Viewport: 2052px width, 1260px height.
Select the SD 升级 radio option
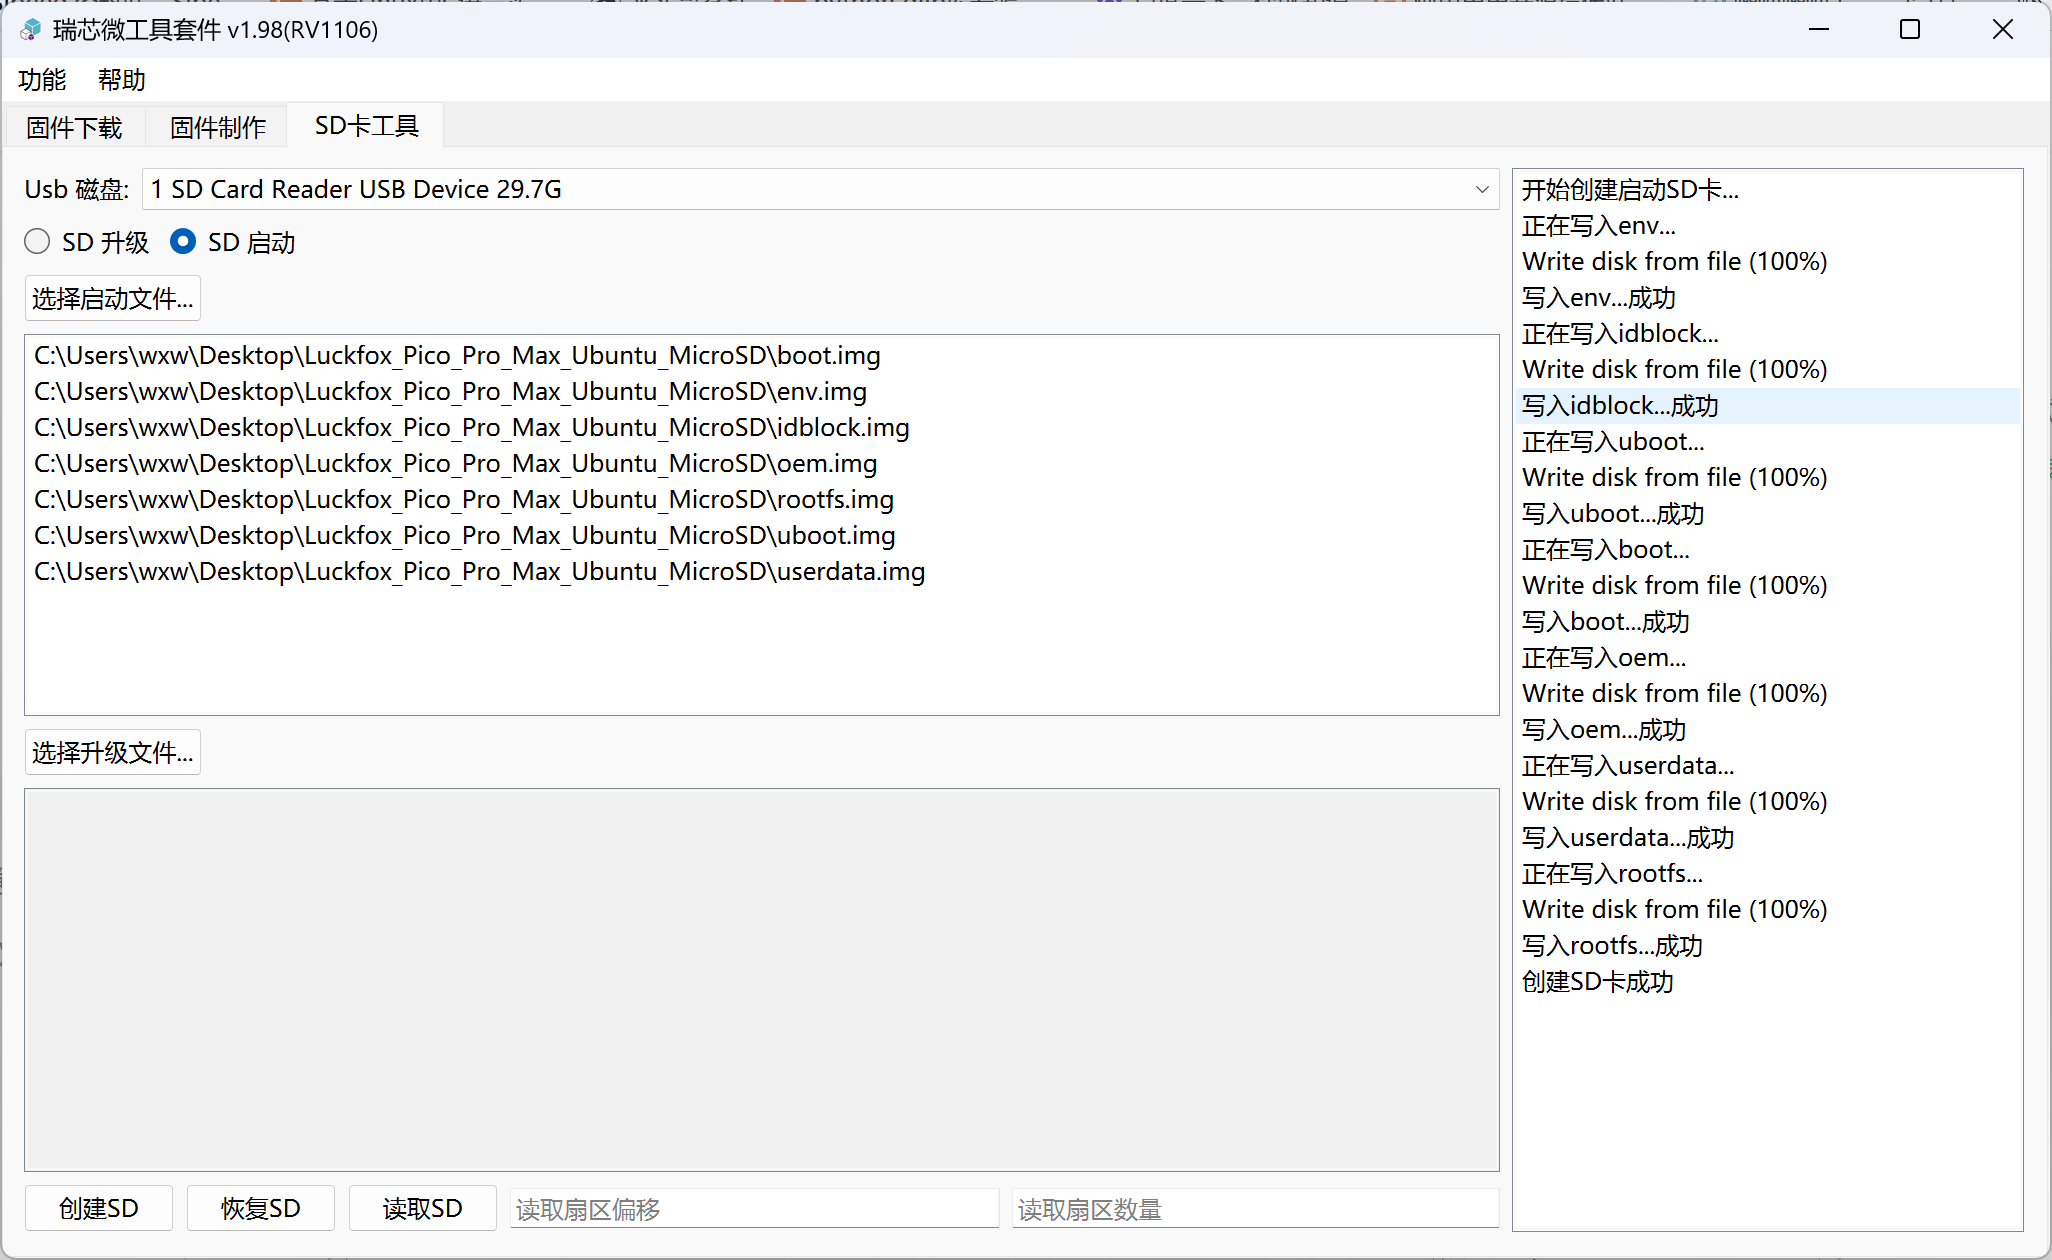click(38, 242)
